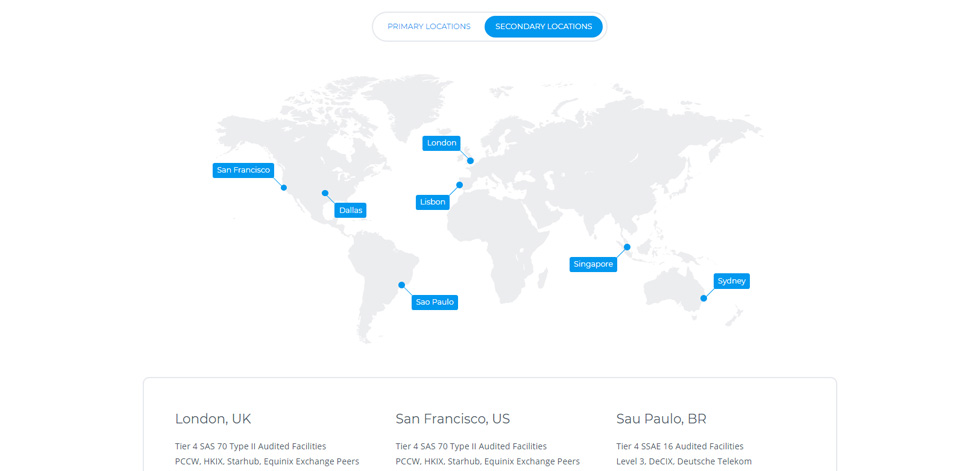This screenshot has height=471, width=980.
Task: Click the "London, UK" heading
Action: [x=213, y=419]
